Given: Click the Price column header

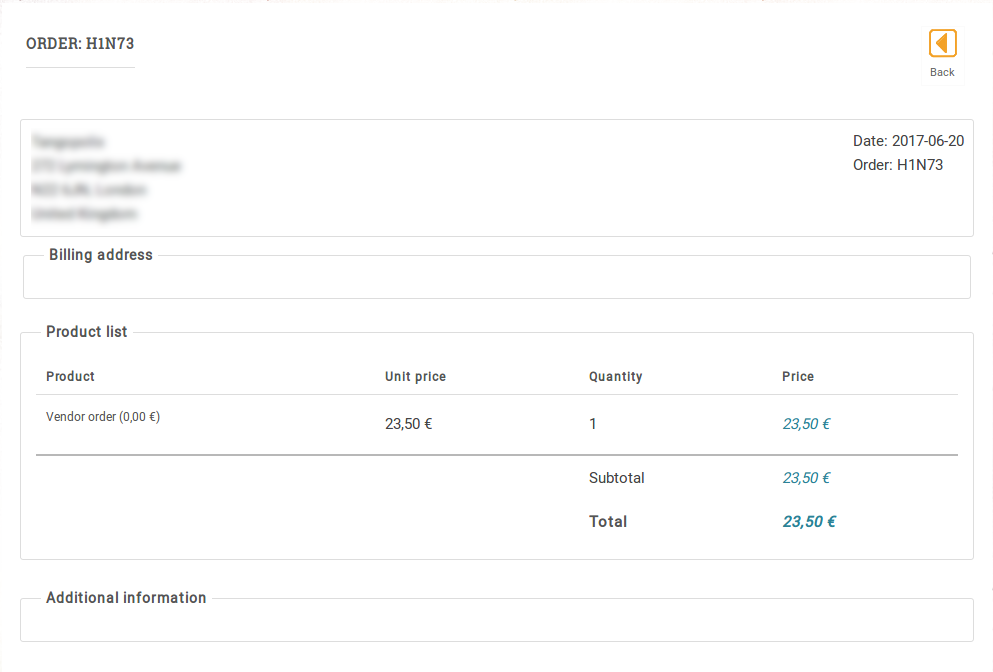Looking at the screenshot, I should [x=798, y=377].
